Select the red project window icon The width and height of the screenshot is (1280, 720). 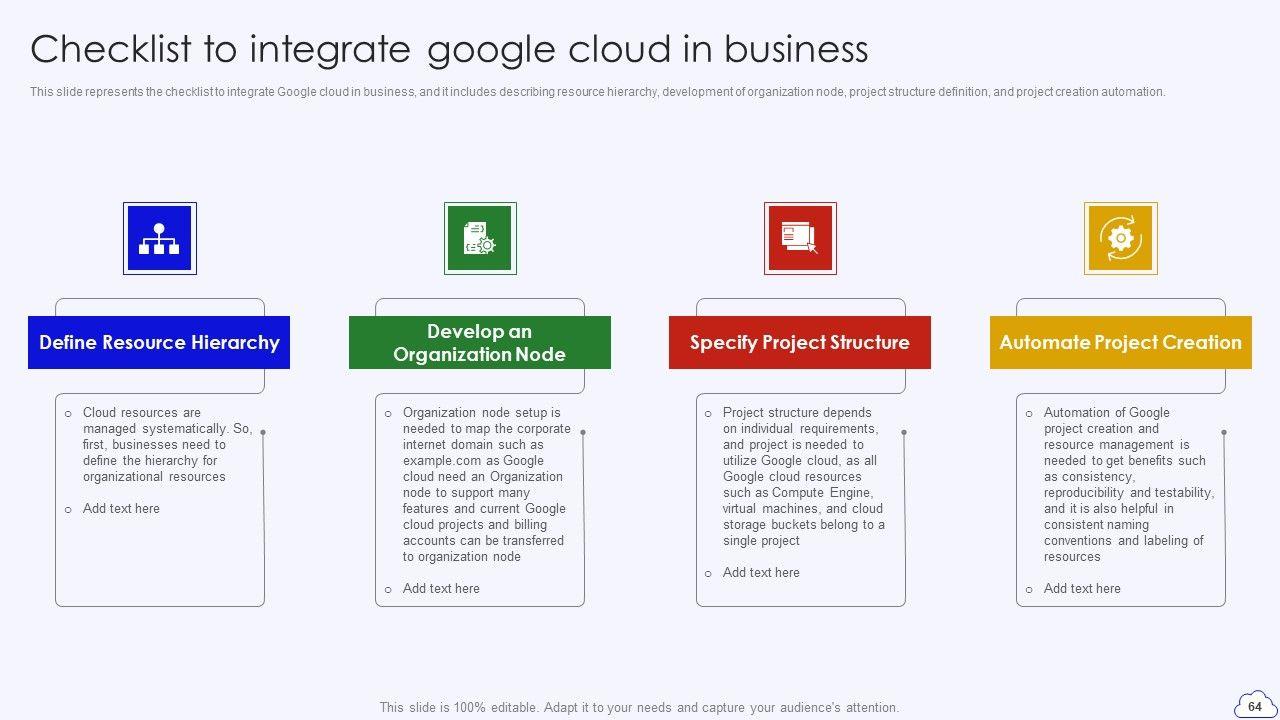800,238
